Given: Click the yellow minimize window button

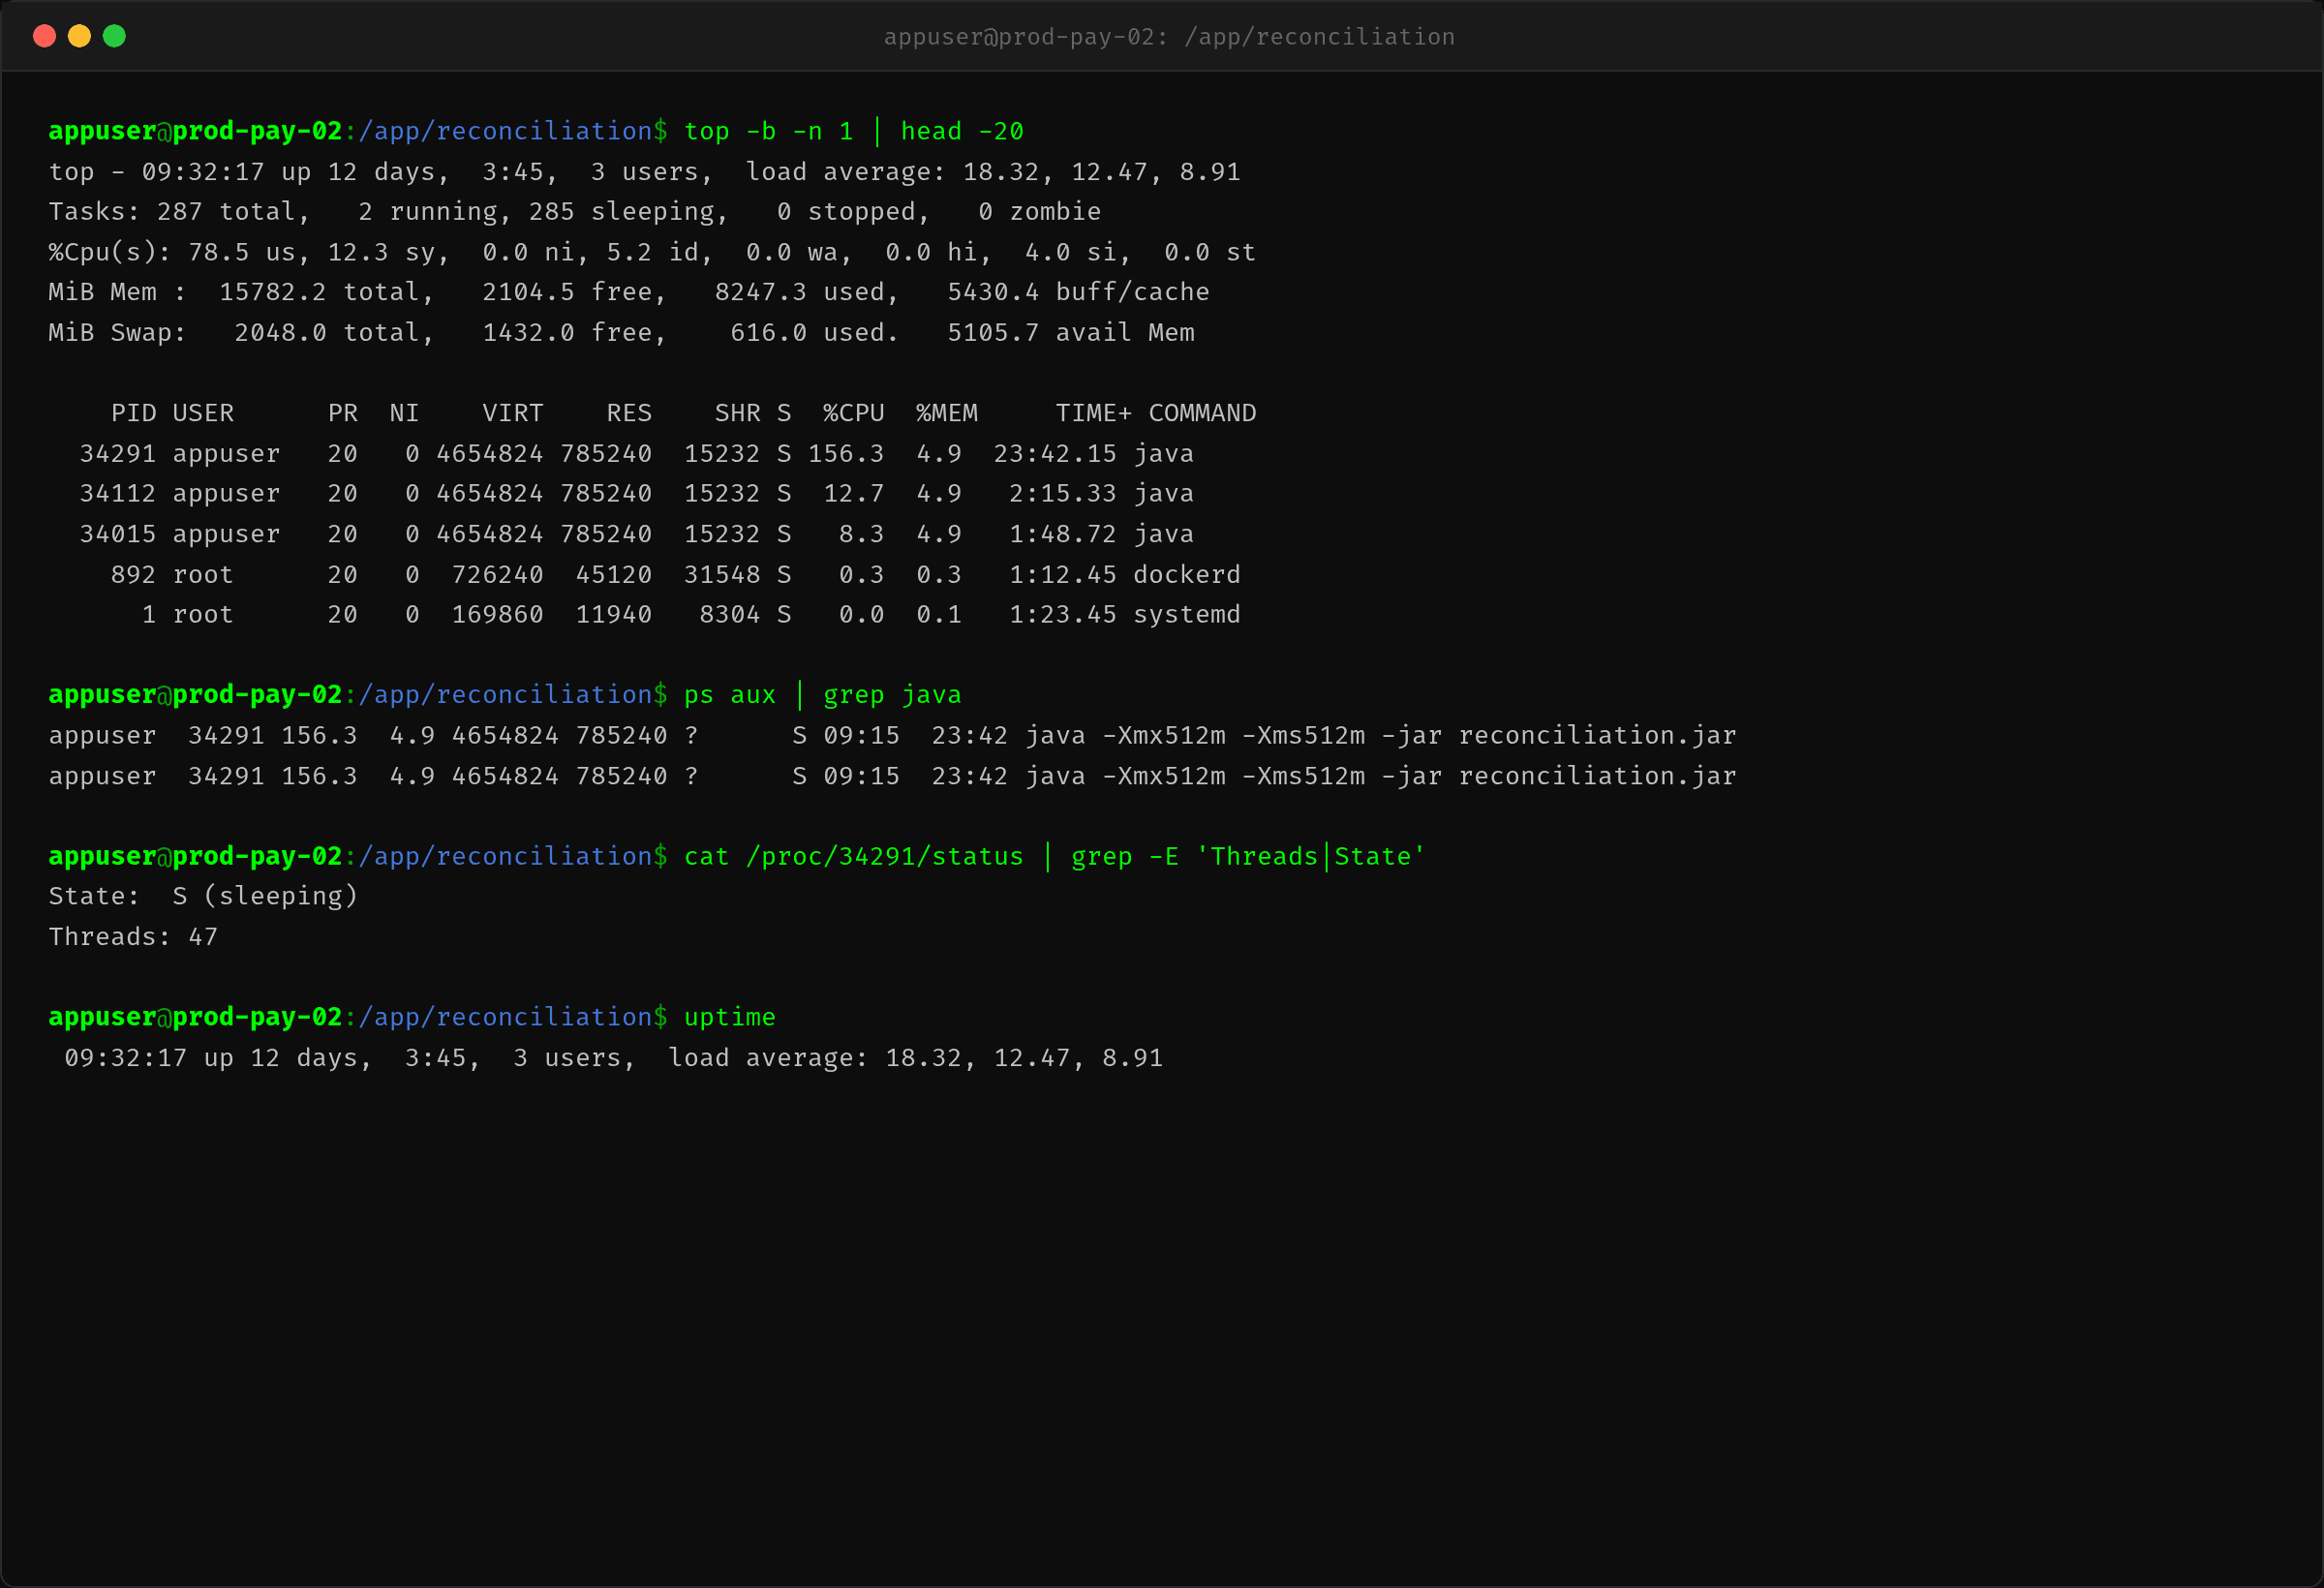Looking at the screenshot, I should (x=79, y=36).
